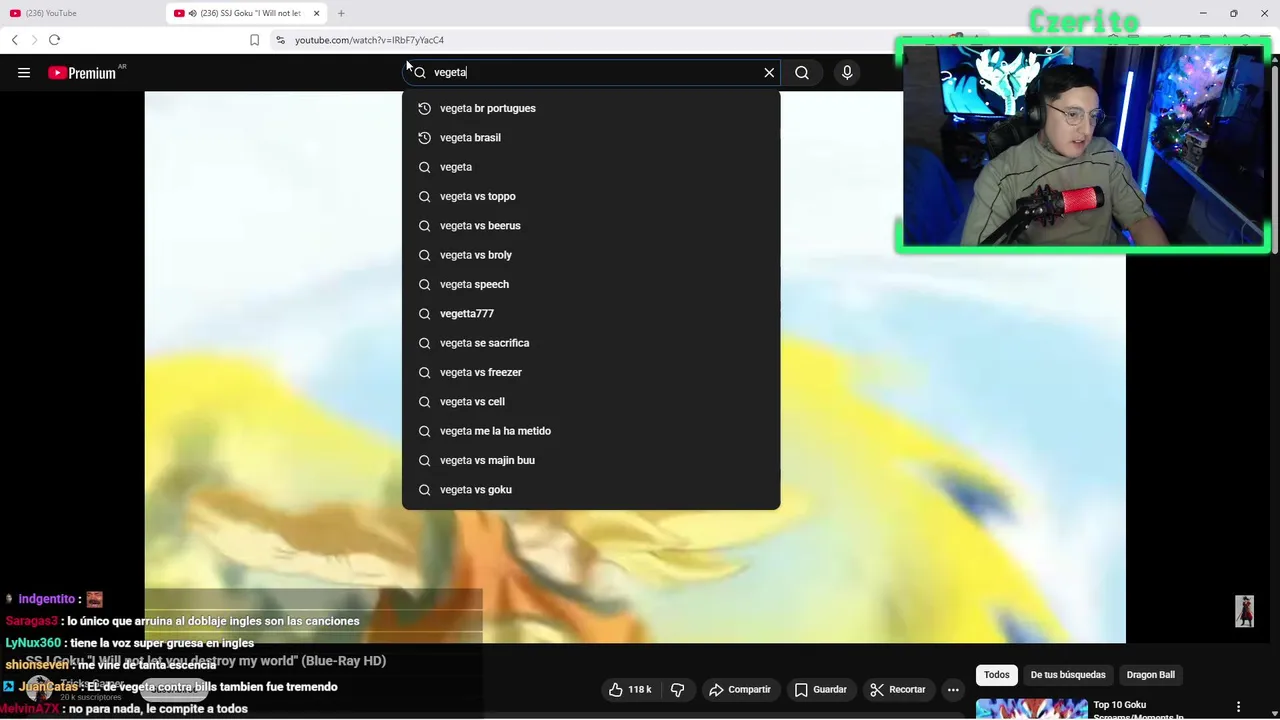Reload the page with refresh icon

(54, 40)
